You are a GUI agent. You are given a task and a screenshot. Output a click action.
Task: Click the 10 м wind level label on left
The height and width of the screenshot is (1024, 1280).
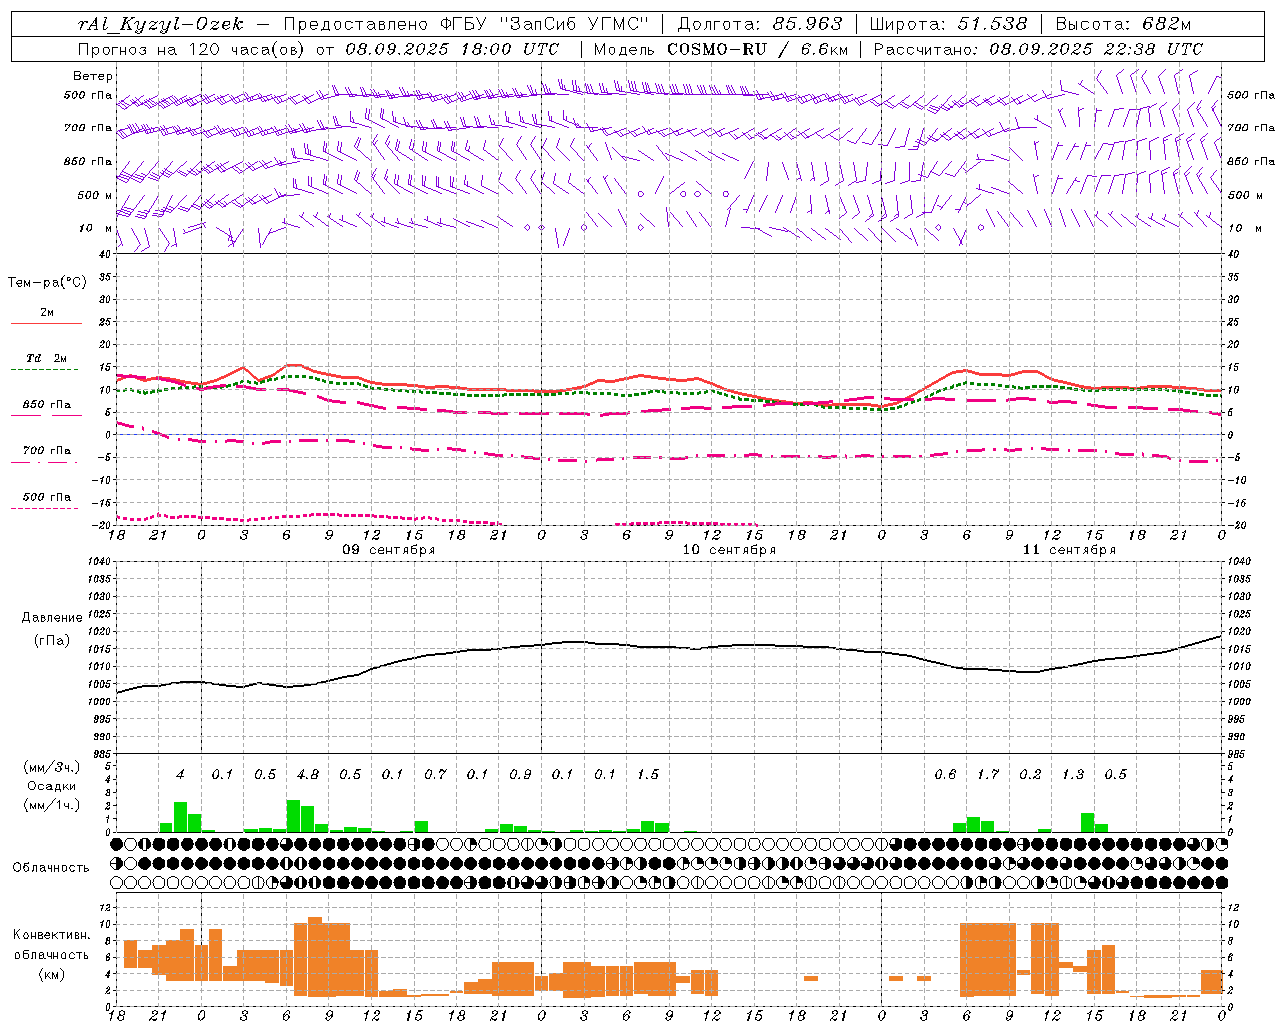95,228
